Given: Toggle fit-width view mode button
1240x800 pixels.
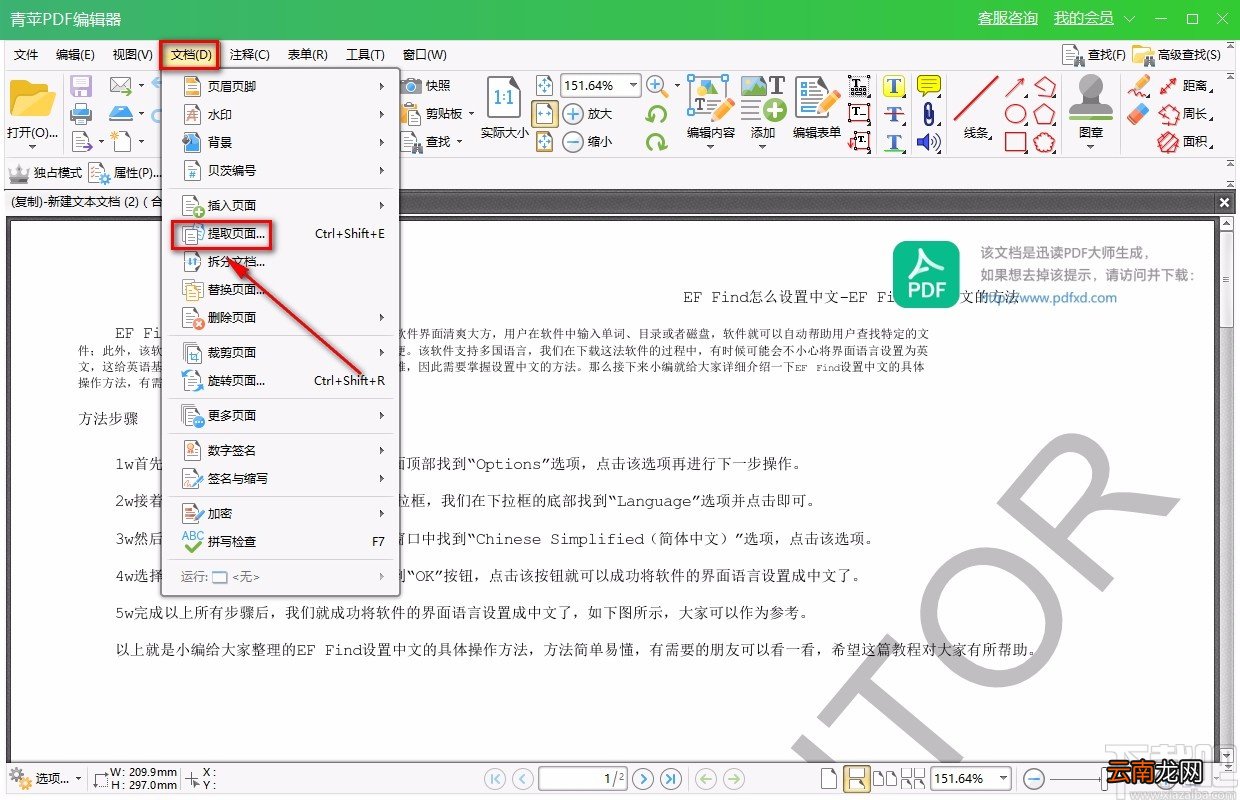Looking at the screenshot, I should (544, 114).
